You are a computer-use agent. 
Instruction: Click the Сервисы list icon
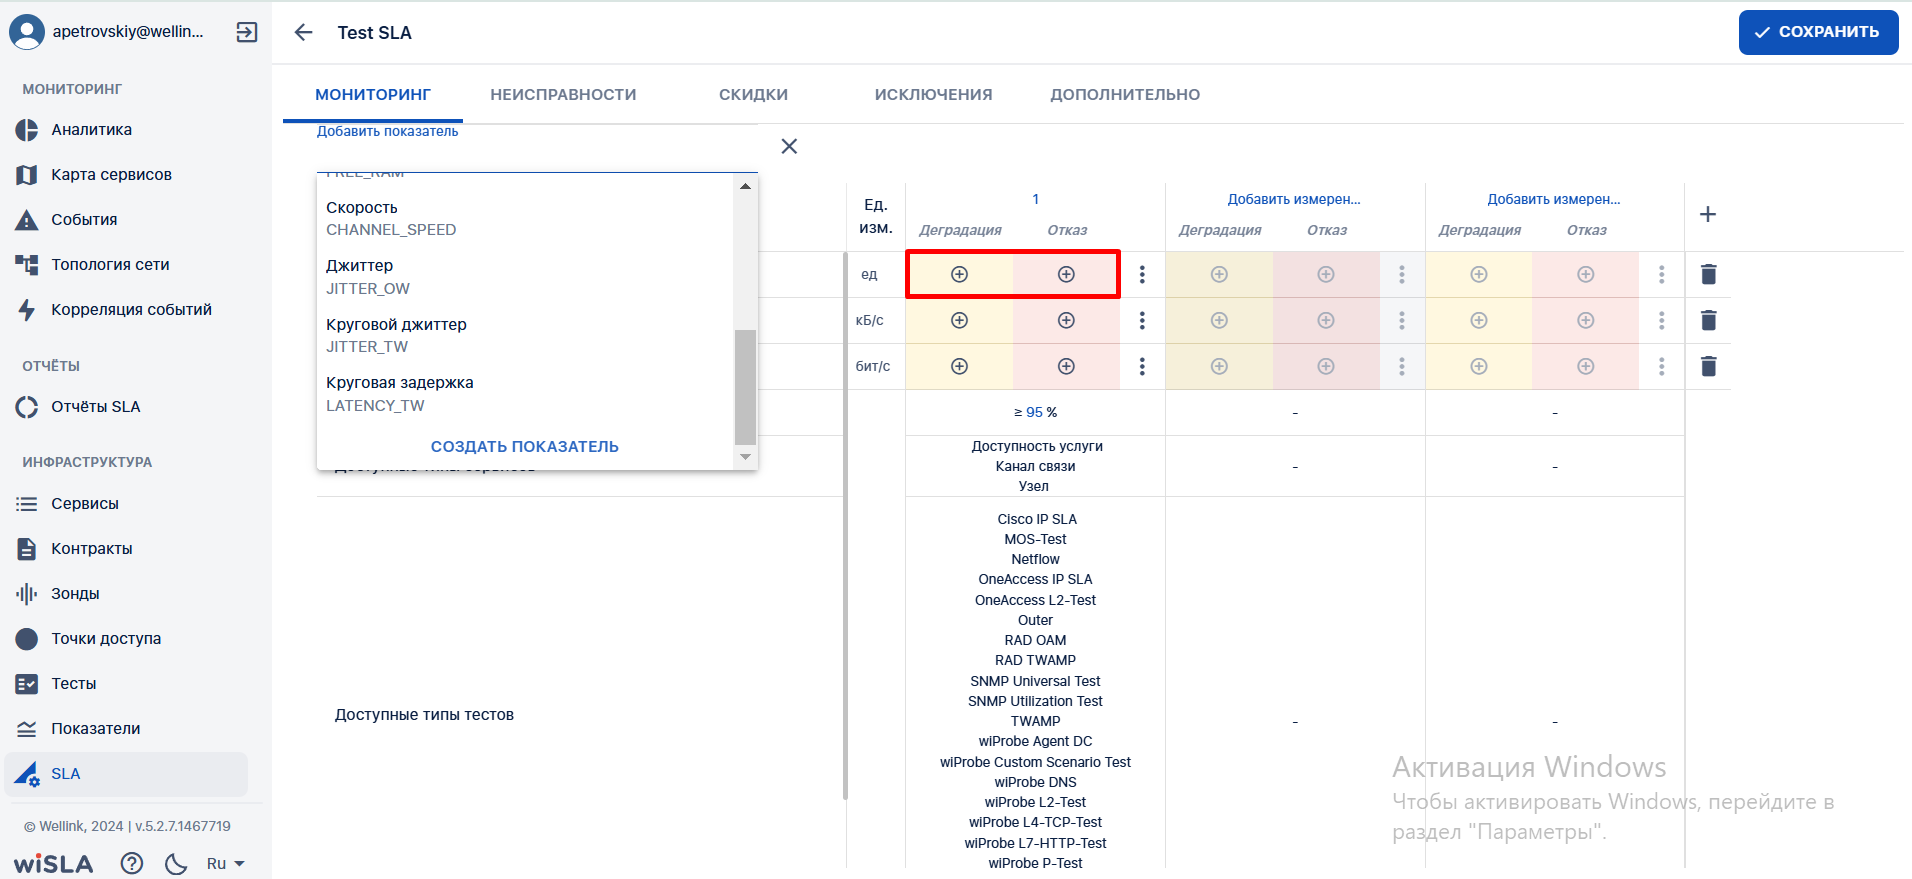click(x=27, y=504)
